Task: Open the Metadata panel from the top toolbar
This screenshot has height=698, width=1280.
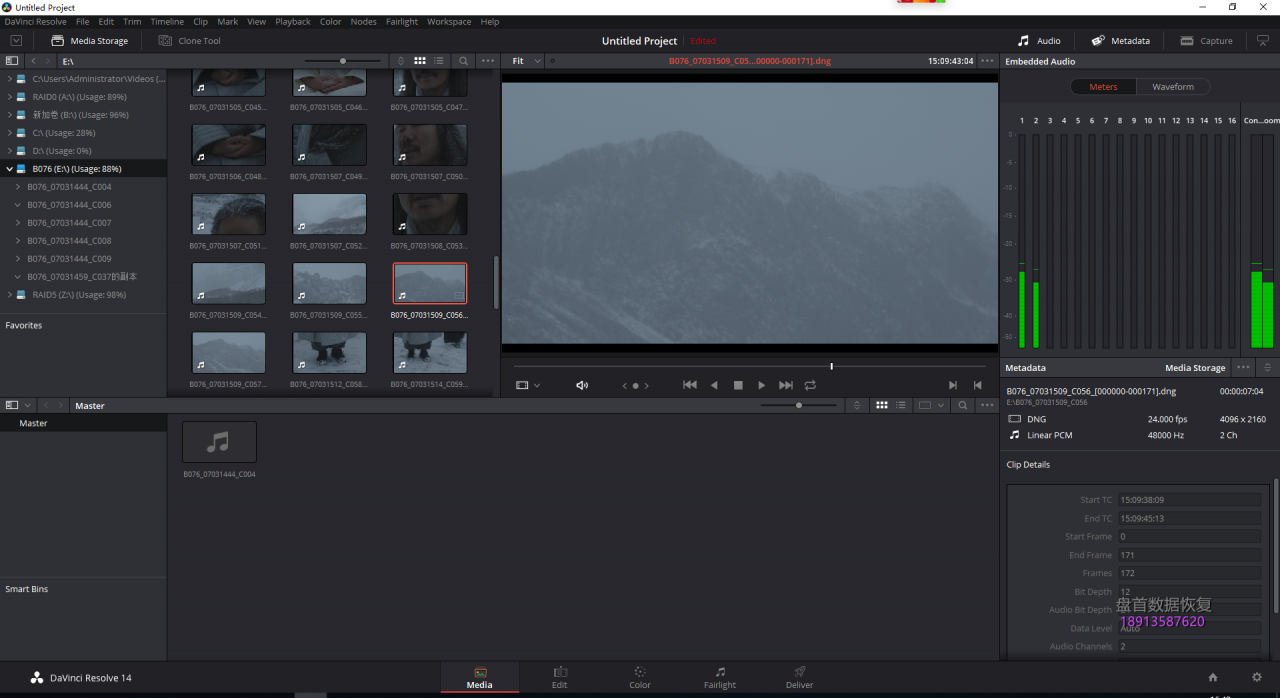Action: pos(1120,41)
